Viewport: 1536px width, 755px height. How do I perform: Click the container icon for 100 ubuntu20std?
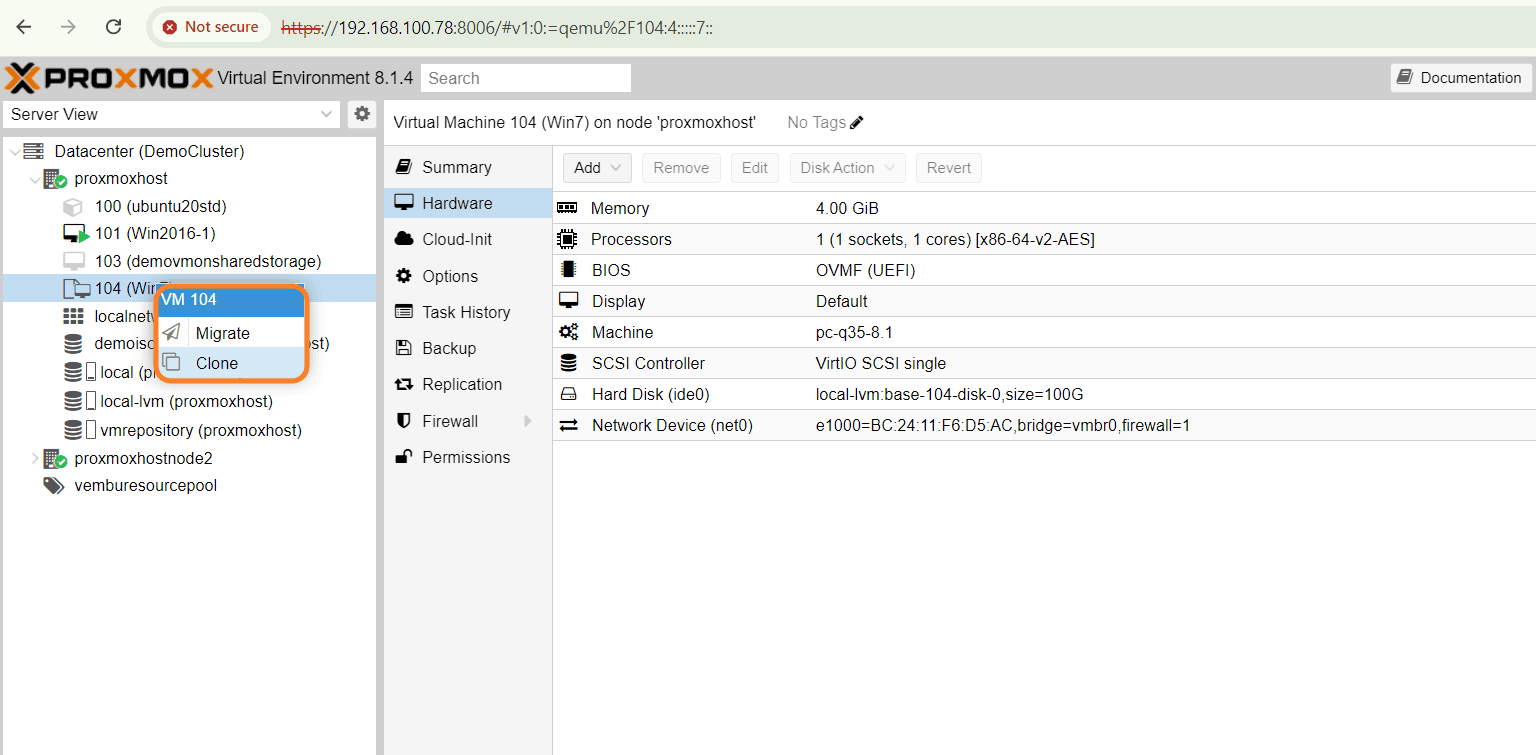click(73, 207)
